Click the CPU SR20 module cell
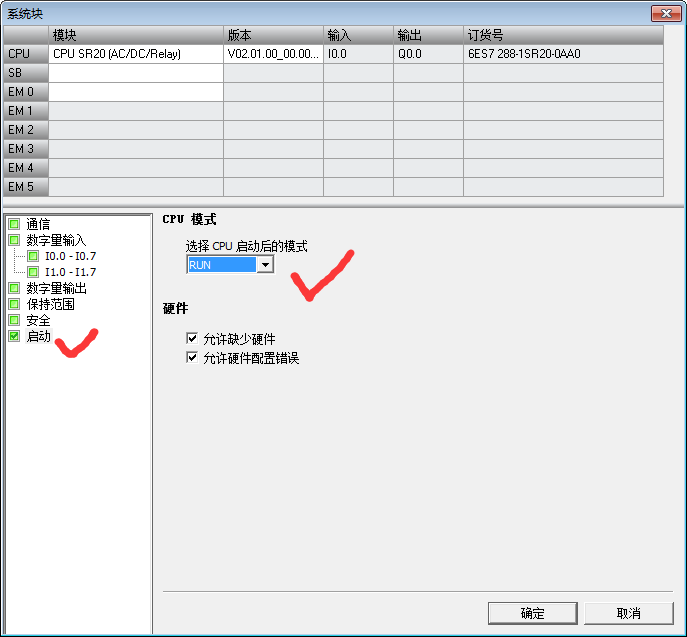The height and width of the screenshot is (637, 687). point(136,54)
